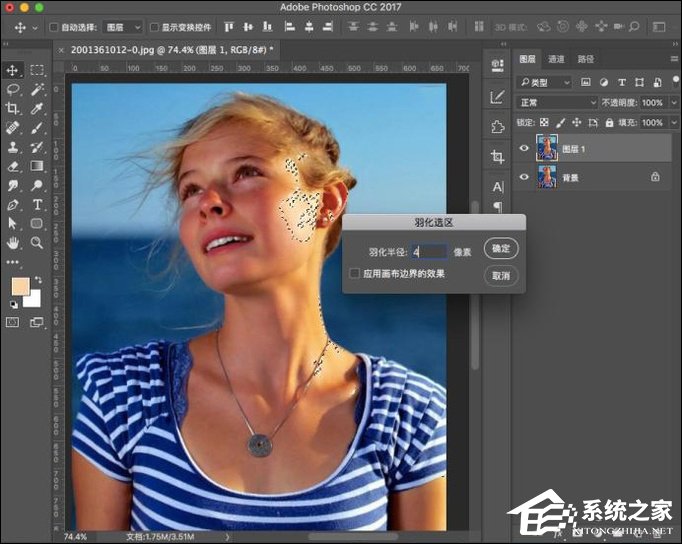Swap foreground and background colors
This screenshot has width=682, height=544.
[38, 280]
